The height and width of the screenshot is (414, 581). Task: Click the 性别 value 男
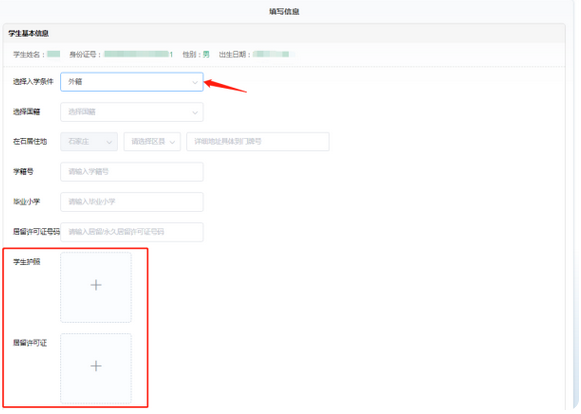tap(206, 54)
